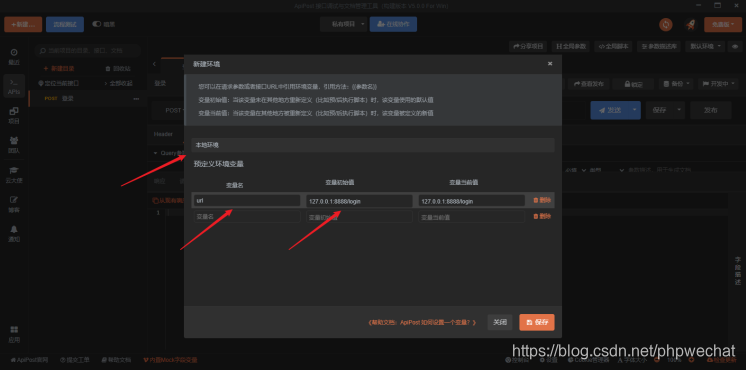Open the 私有项目 project dropdown
Screen dimensions: 746x370
pyautogui.click(x=344, y=24)
